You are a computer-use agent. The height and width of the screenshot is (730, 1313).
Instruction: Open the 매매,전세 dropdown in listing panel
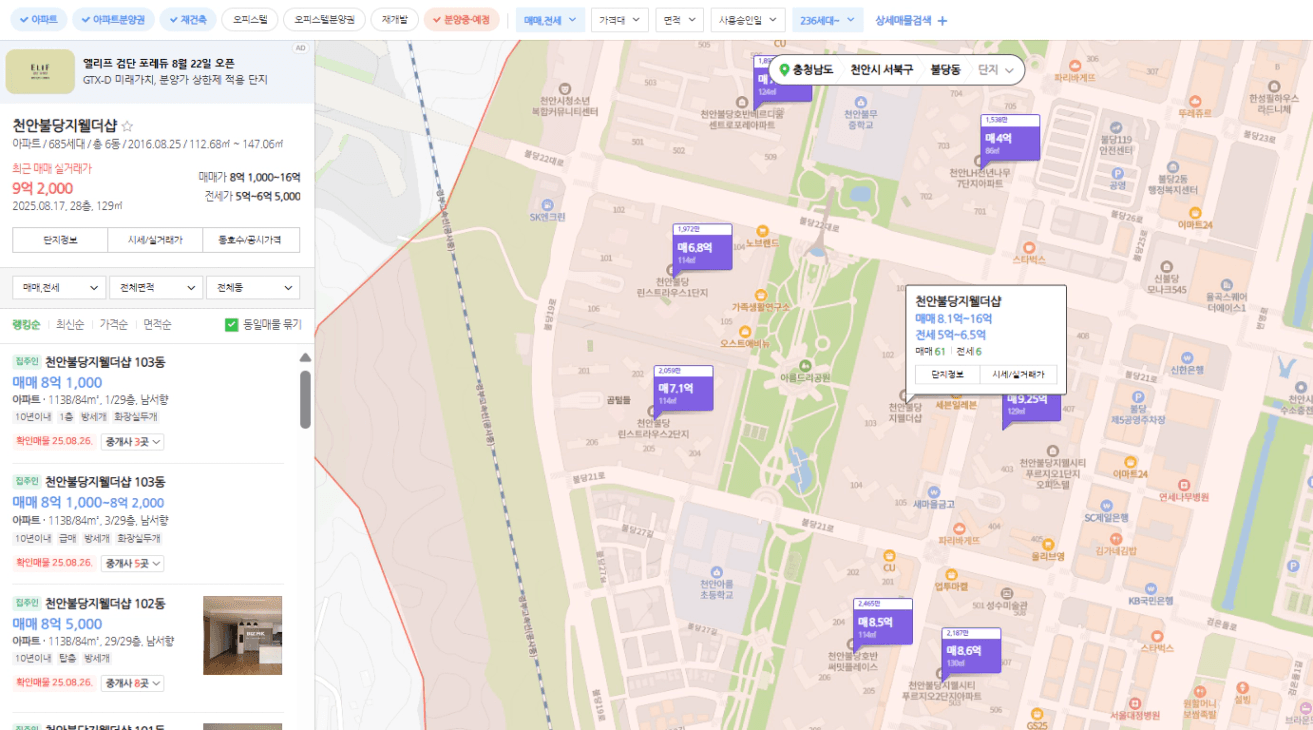point(59,287)
